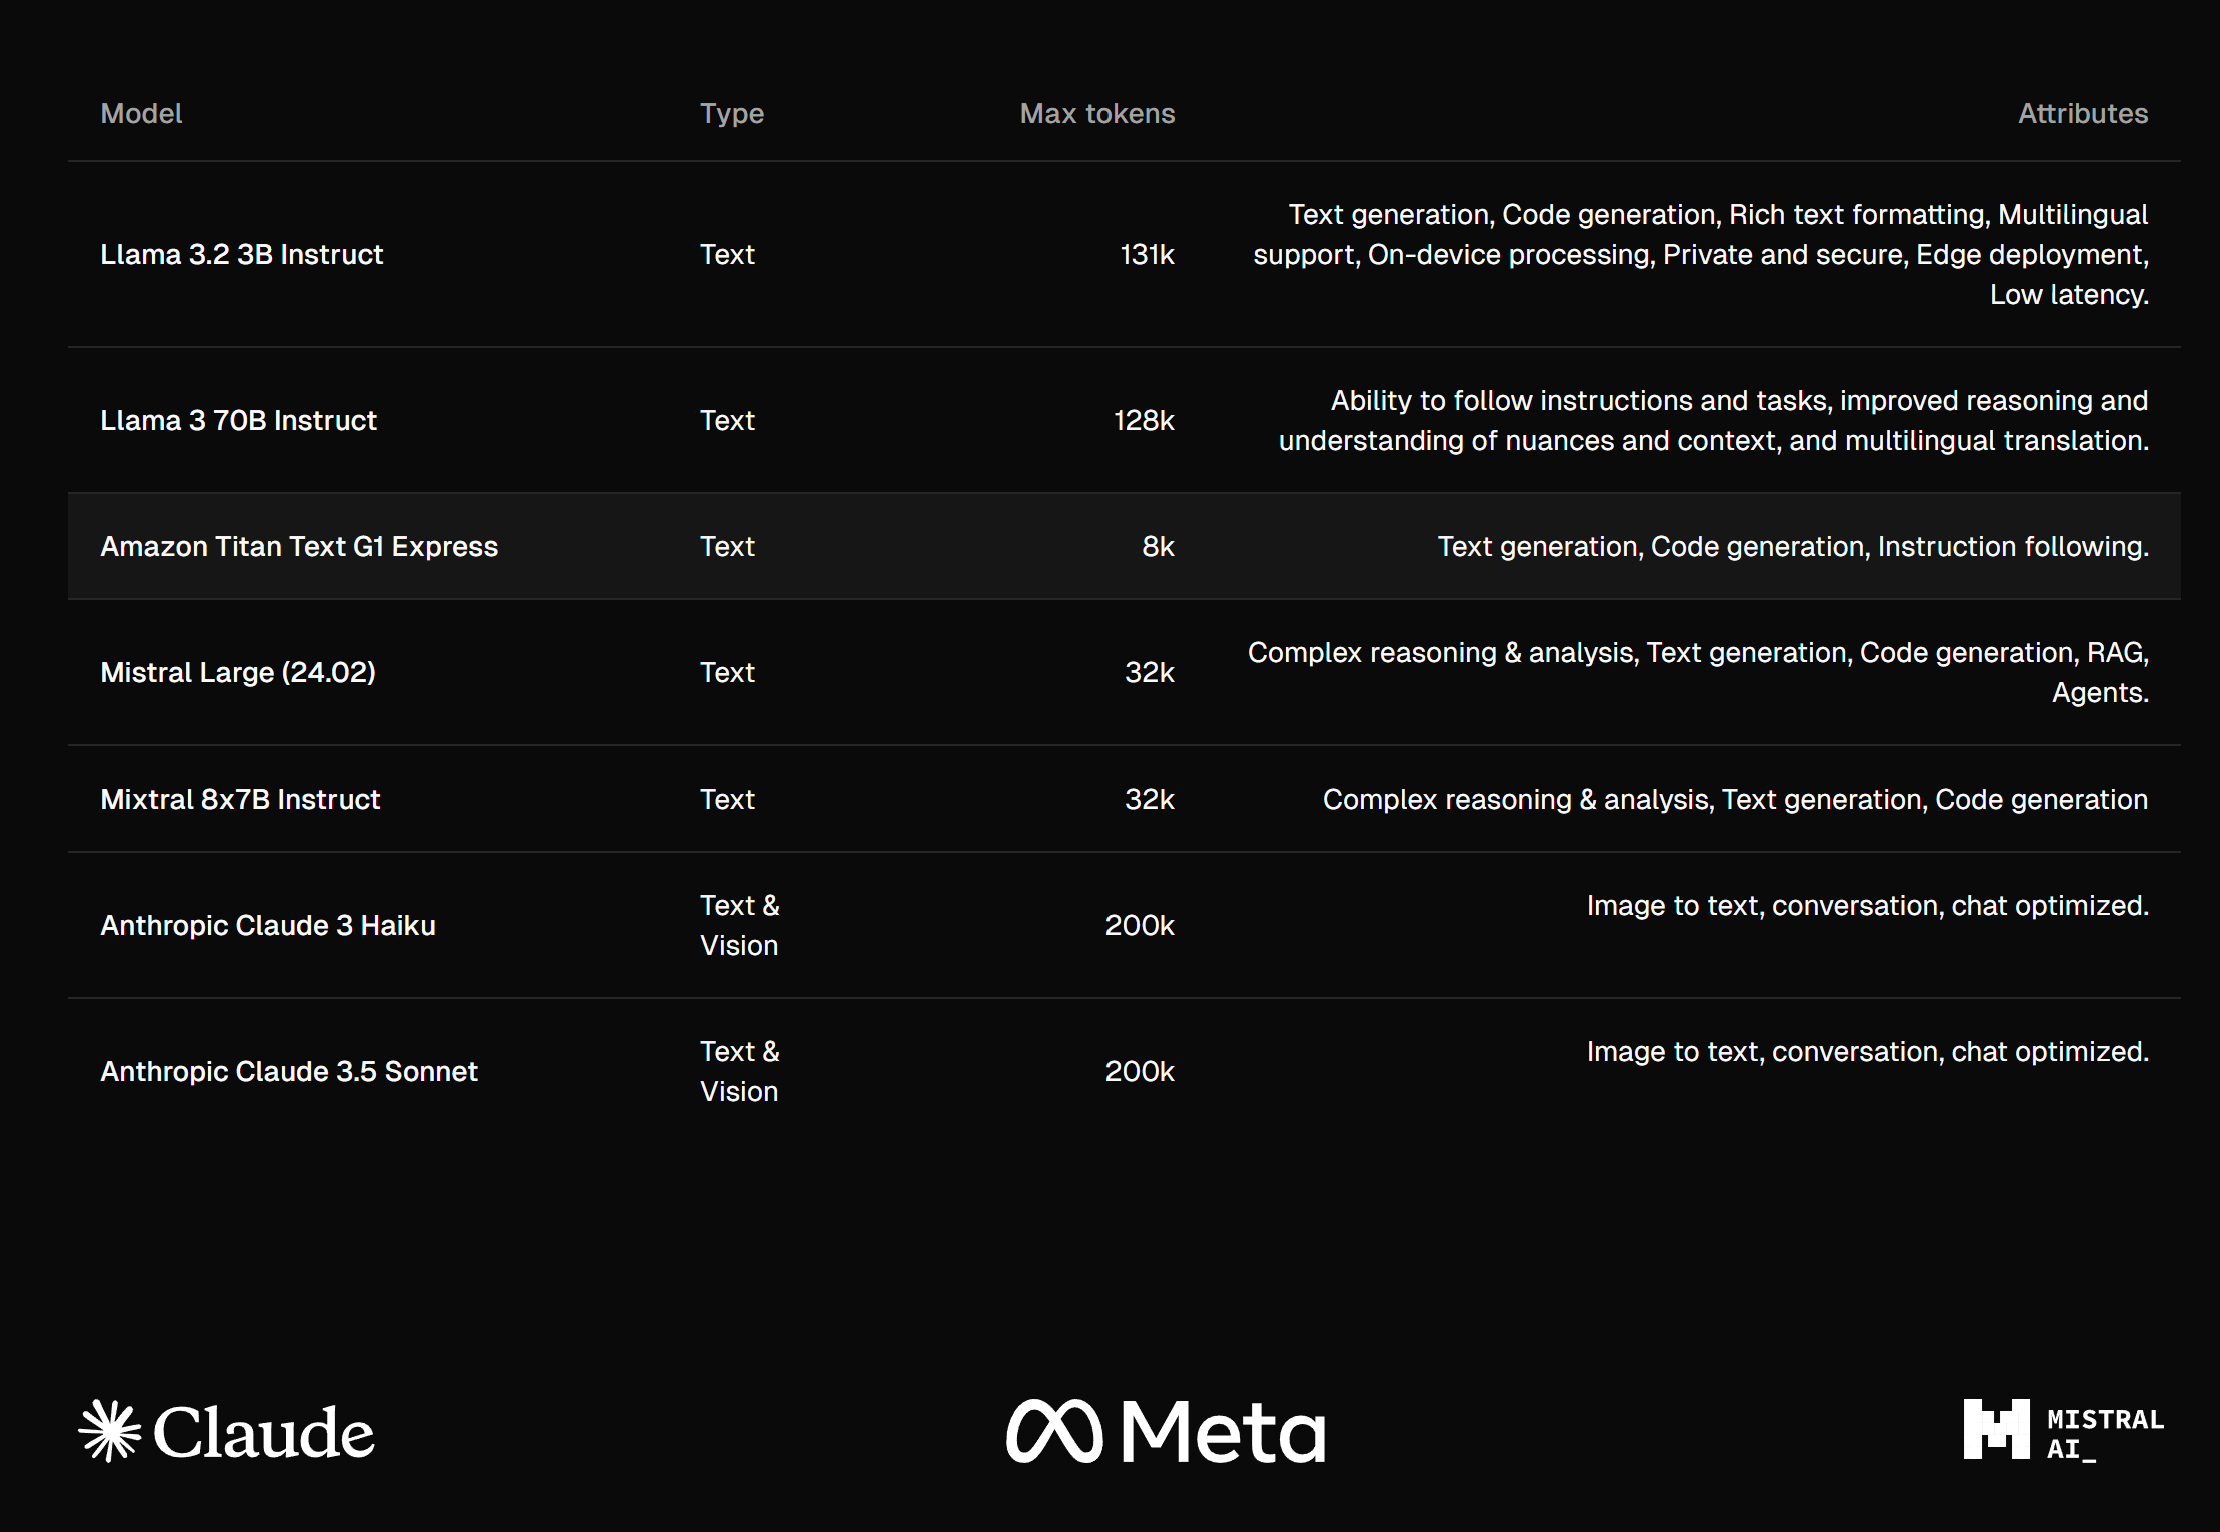Image resolution: width=2220 pixels, height=1532 pixels.
Task: Click Text & Vision for Claude 3.5 Sonnet
Action: [x=739, y=1071]
